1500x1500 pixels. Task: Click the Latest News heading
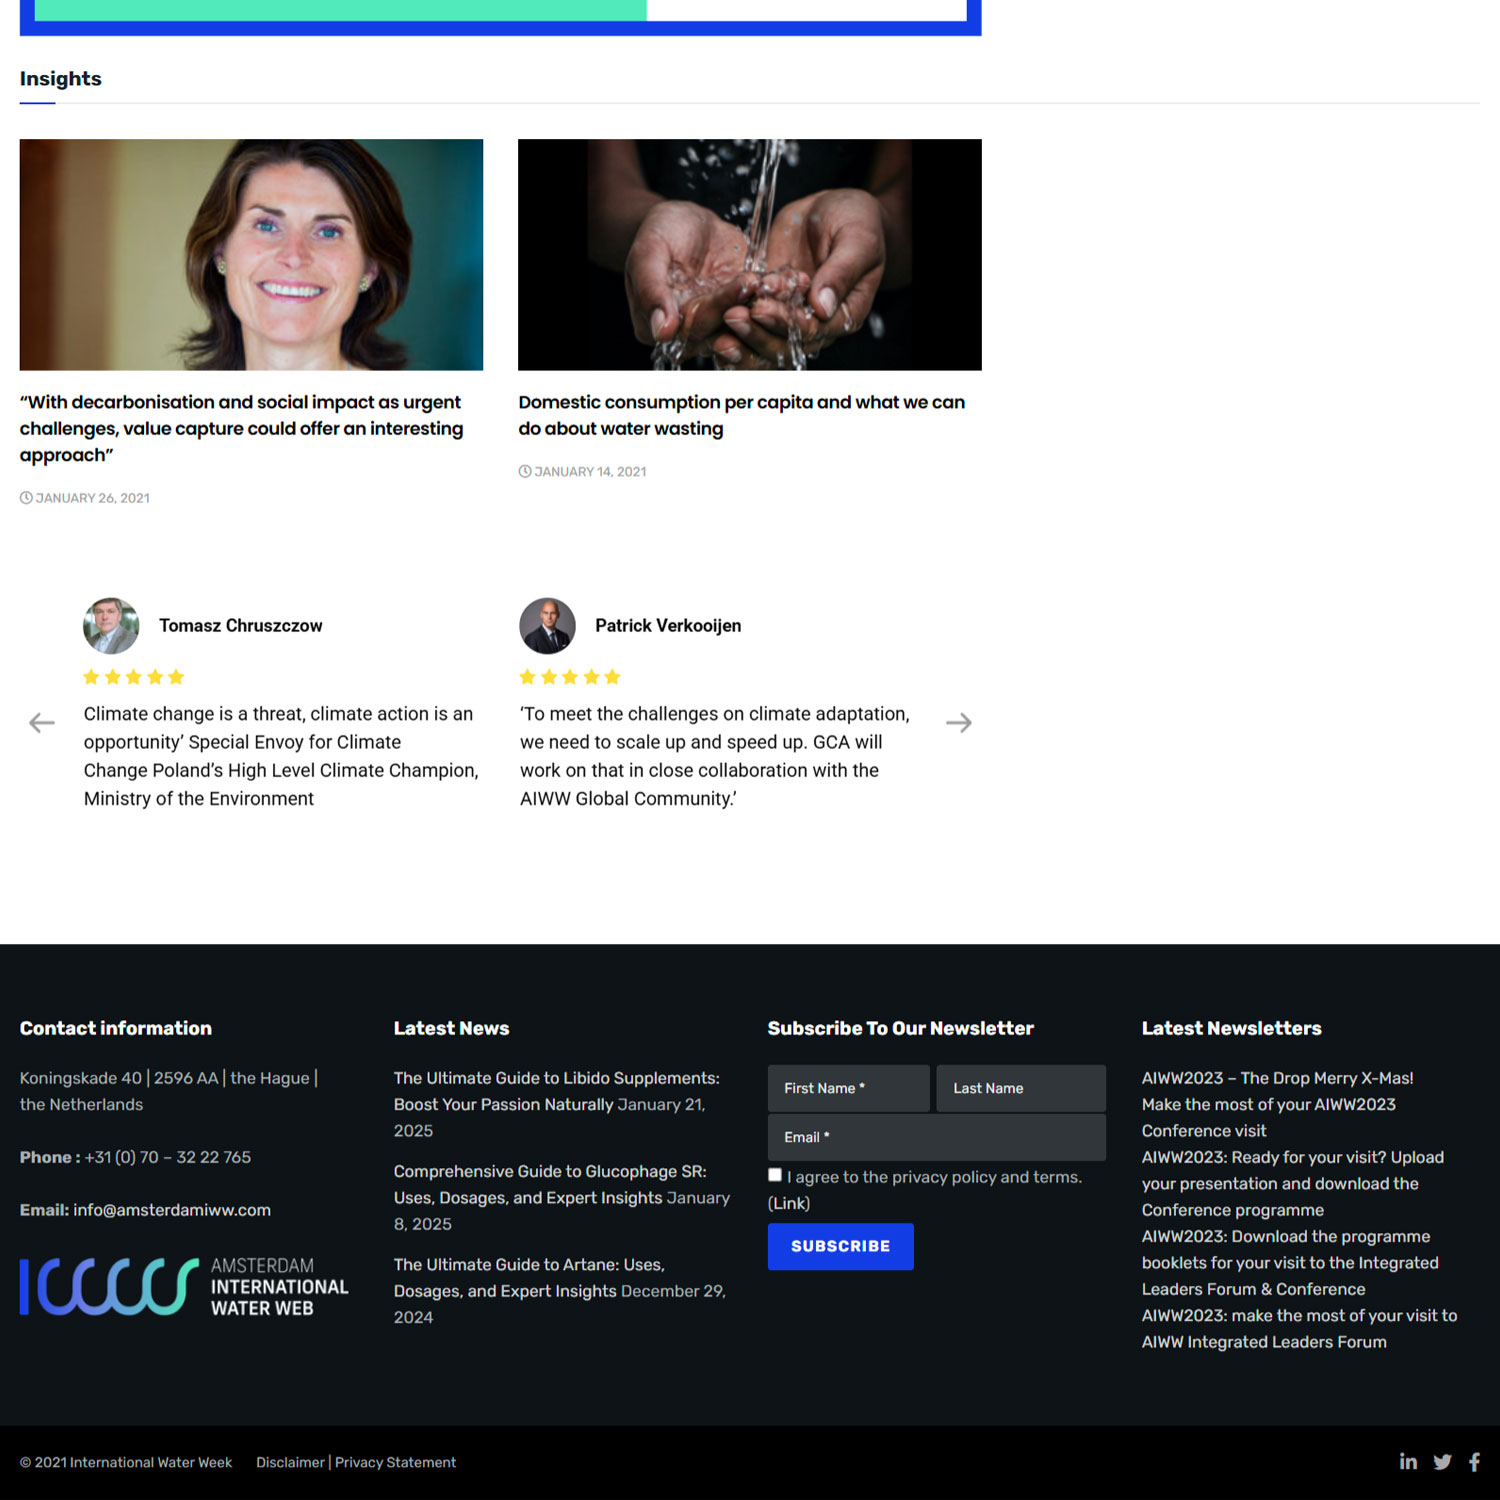click(451, 1028)
